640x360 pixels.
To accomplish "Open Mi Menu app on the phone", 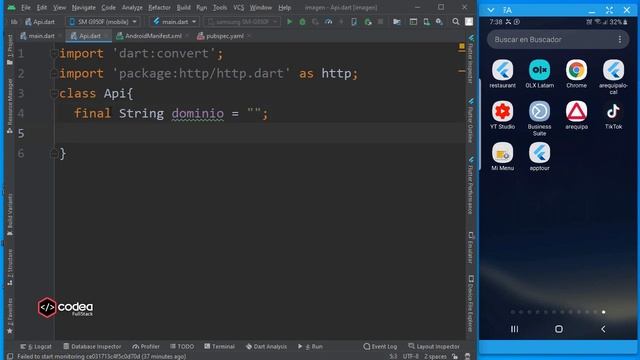I will point(502,157).
